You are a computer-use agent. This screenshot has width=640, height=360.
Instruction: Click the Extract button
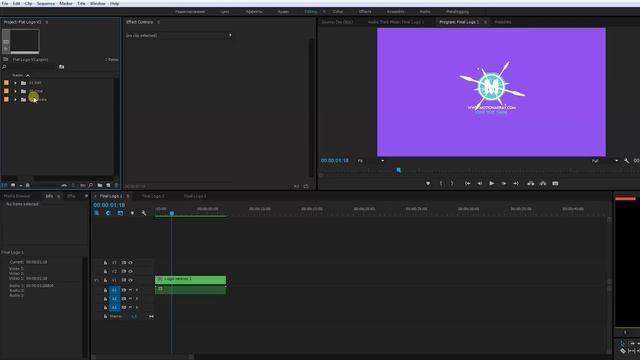(x=543, y=184)
